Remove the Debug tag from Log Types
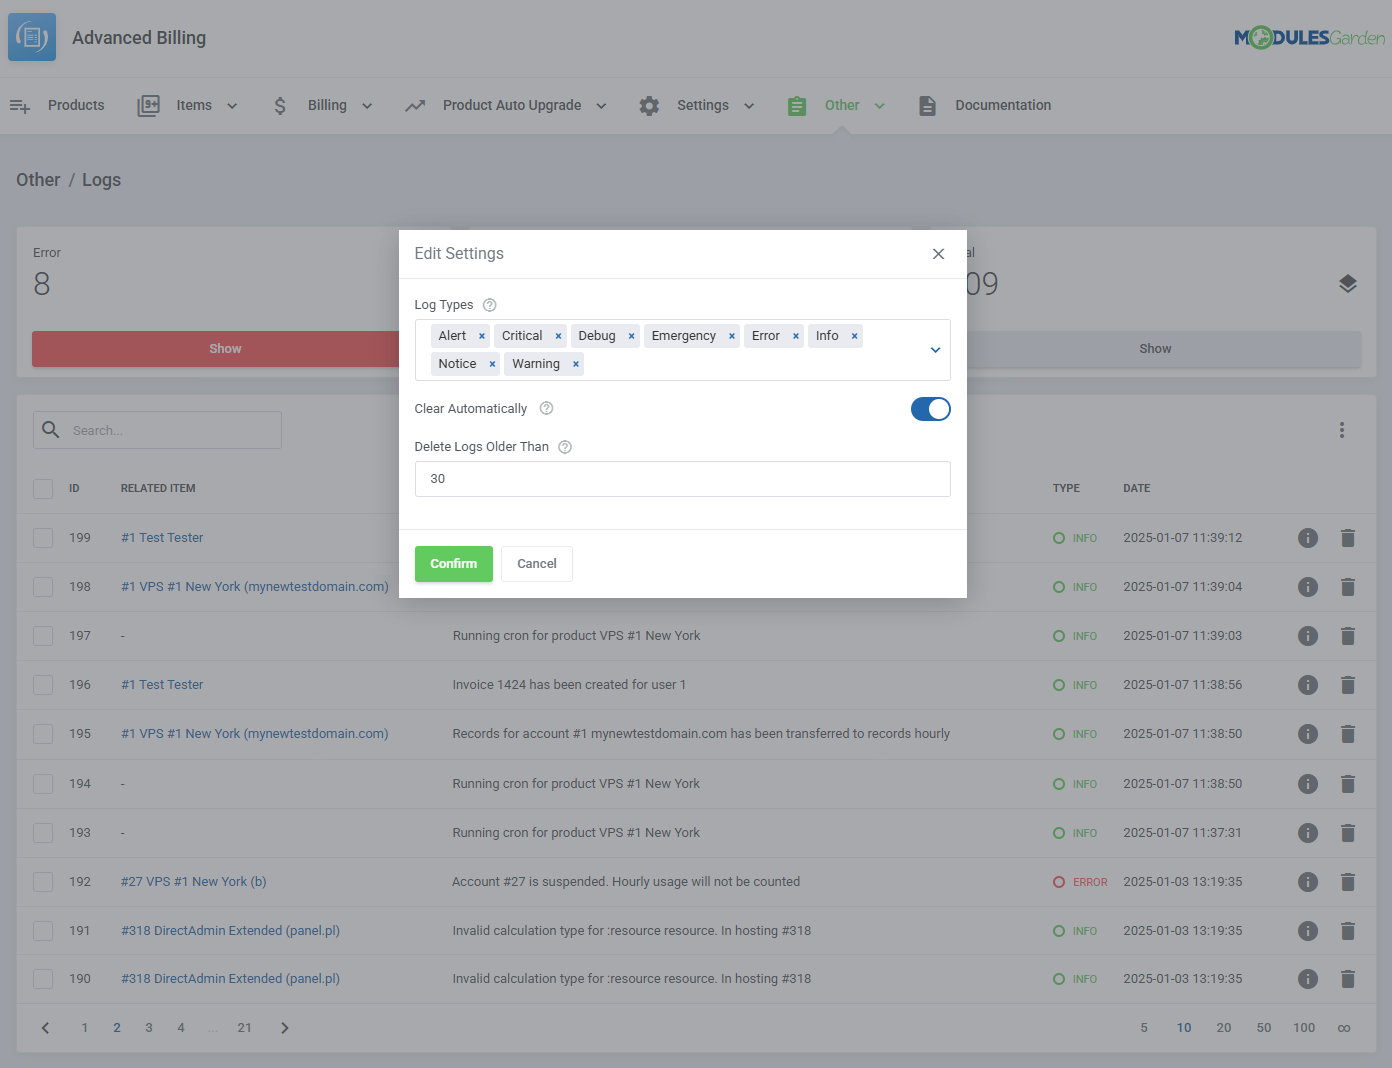 (631, 336)
